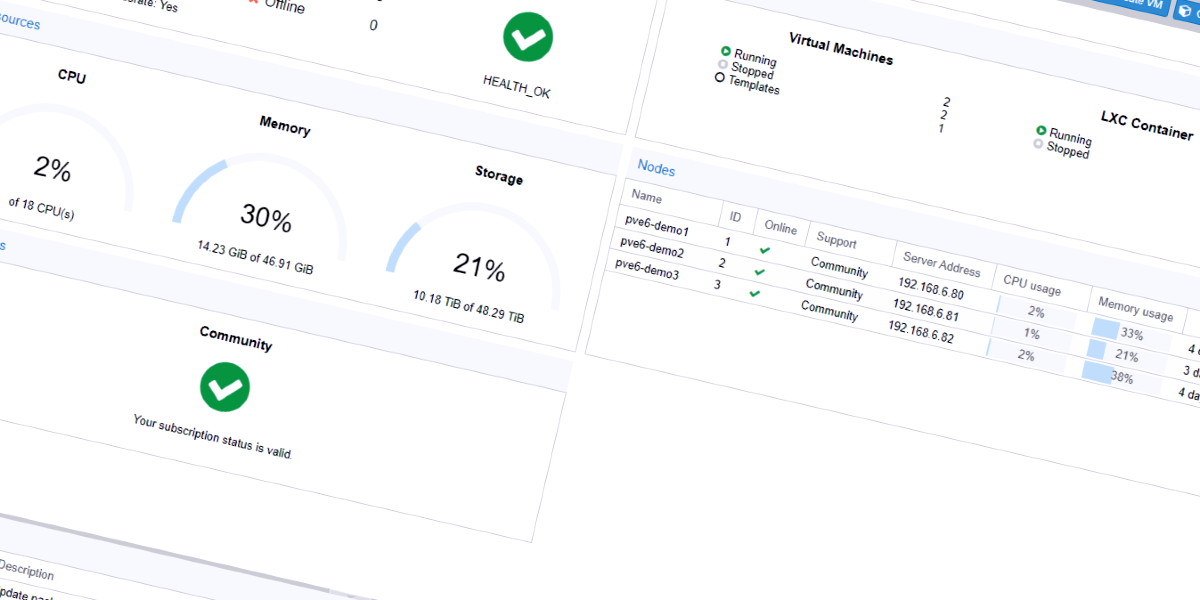Click the Virtual Machines Stopped status icon
Image resolution: width=1200 pixels, height=600 pixels.
point(722,64)
